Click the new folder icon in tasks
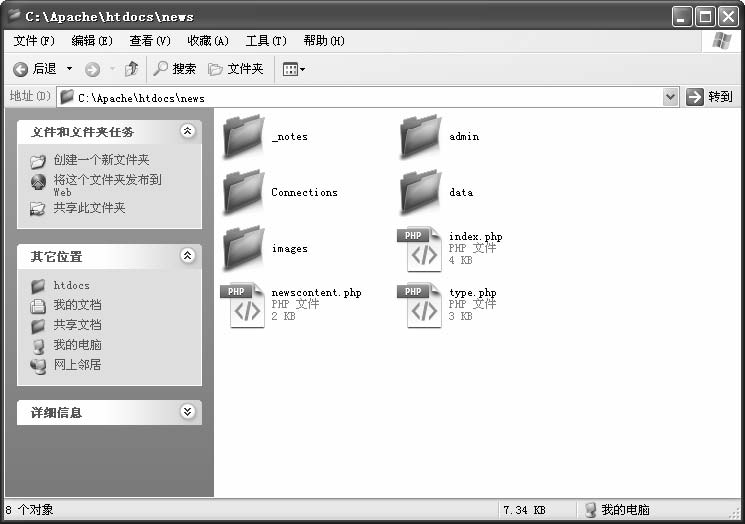Screen dimensions: 745x524 point(38,162)
